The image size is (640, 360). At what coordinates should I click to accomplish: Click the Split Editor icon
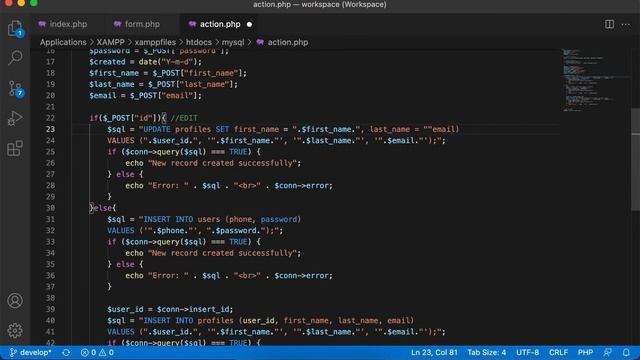point(609,24)
